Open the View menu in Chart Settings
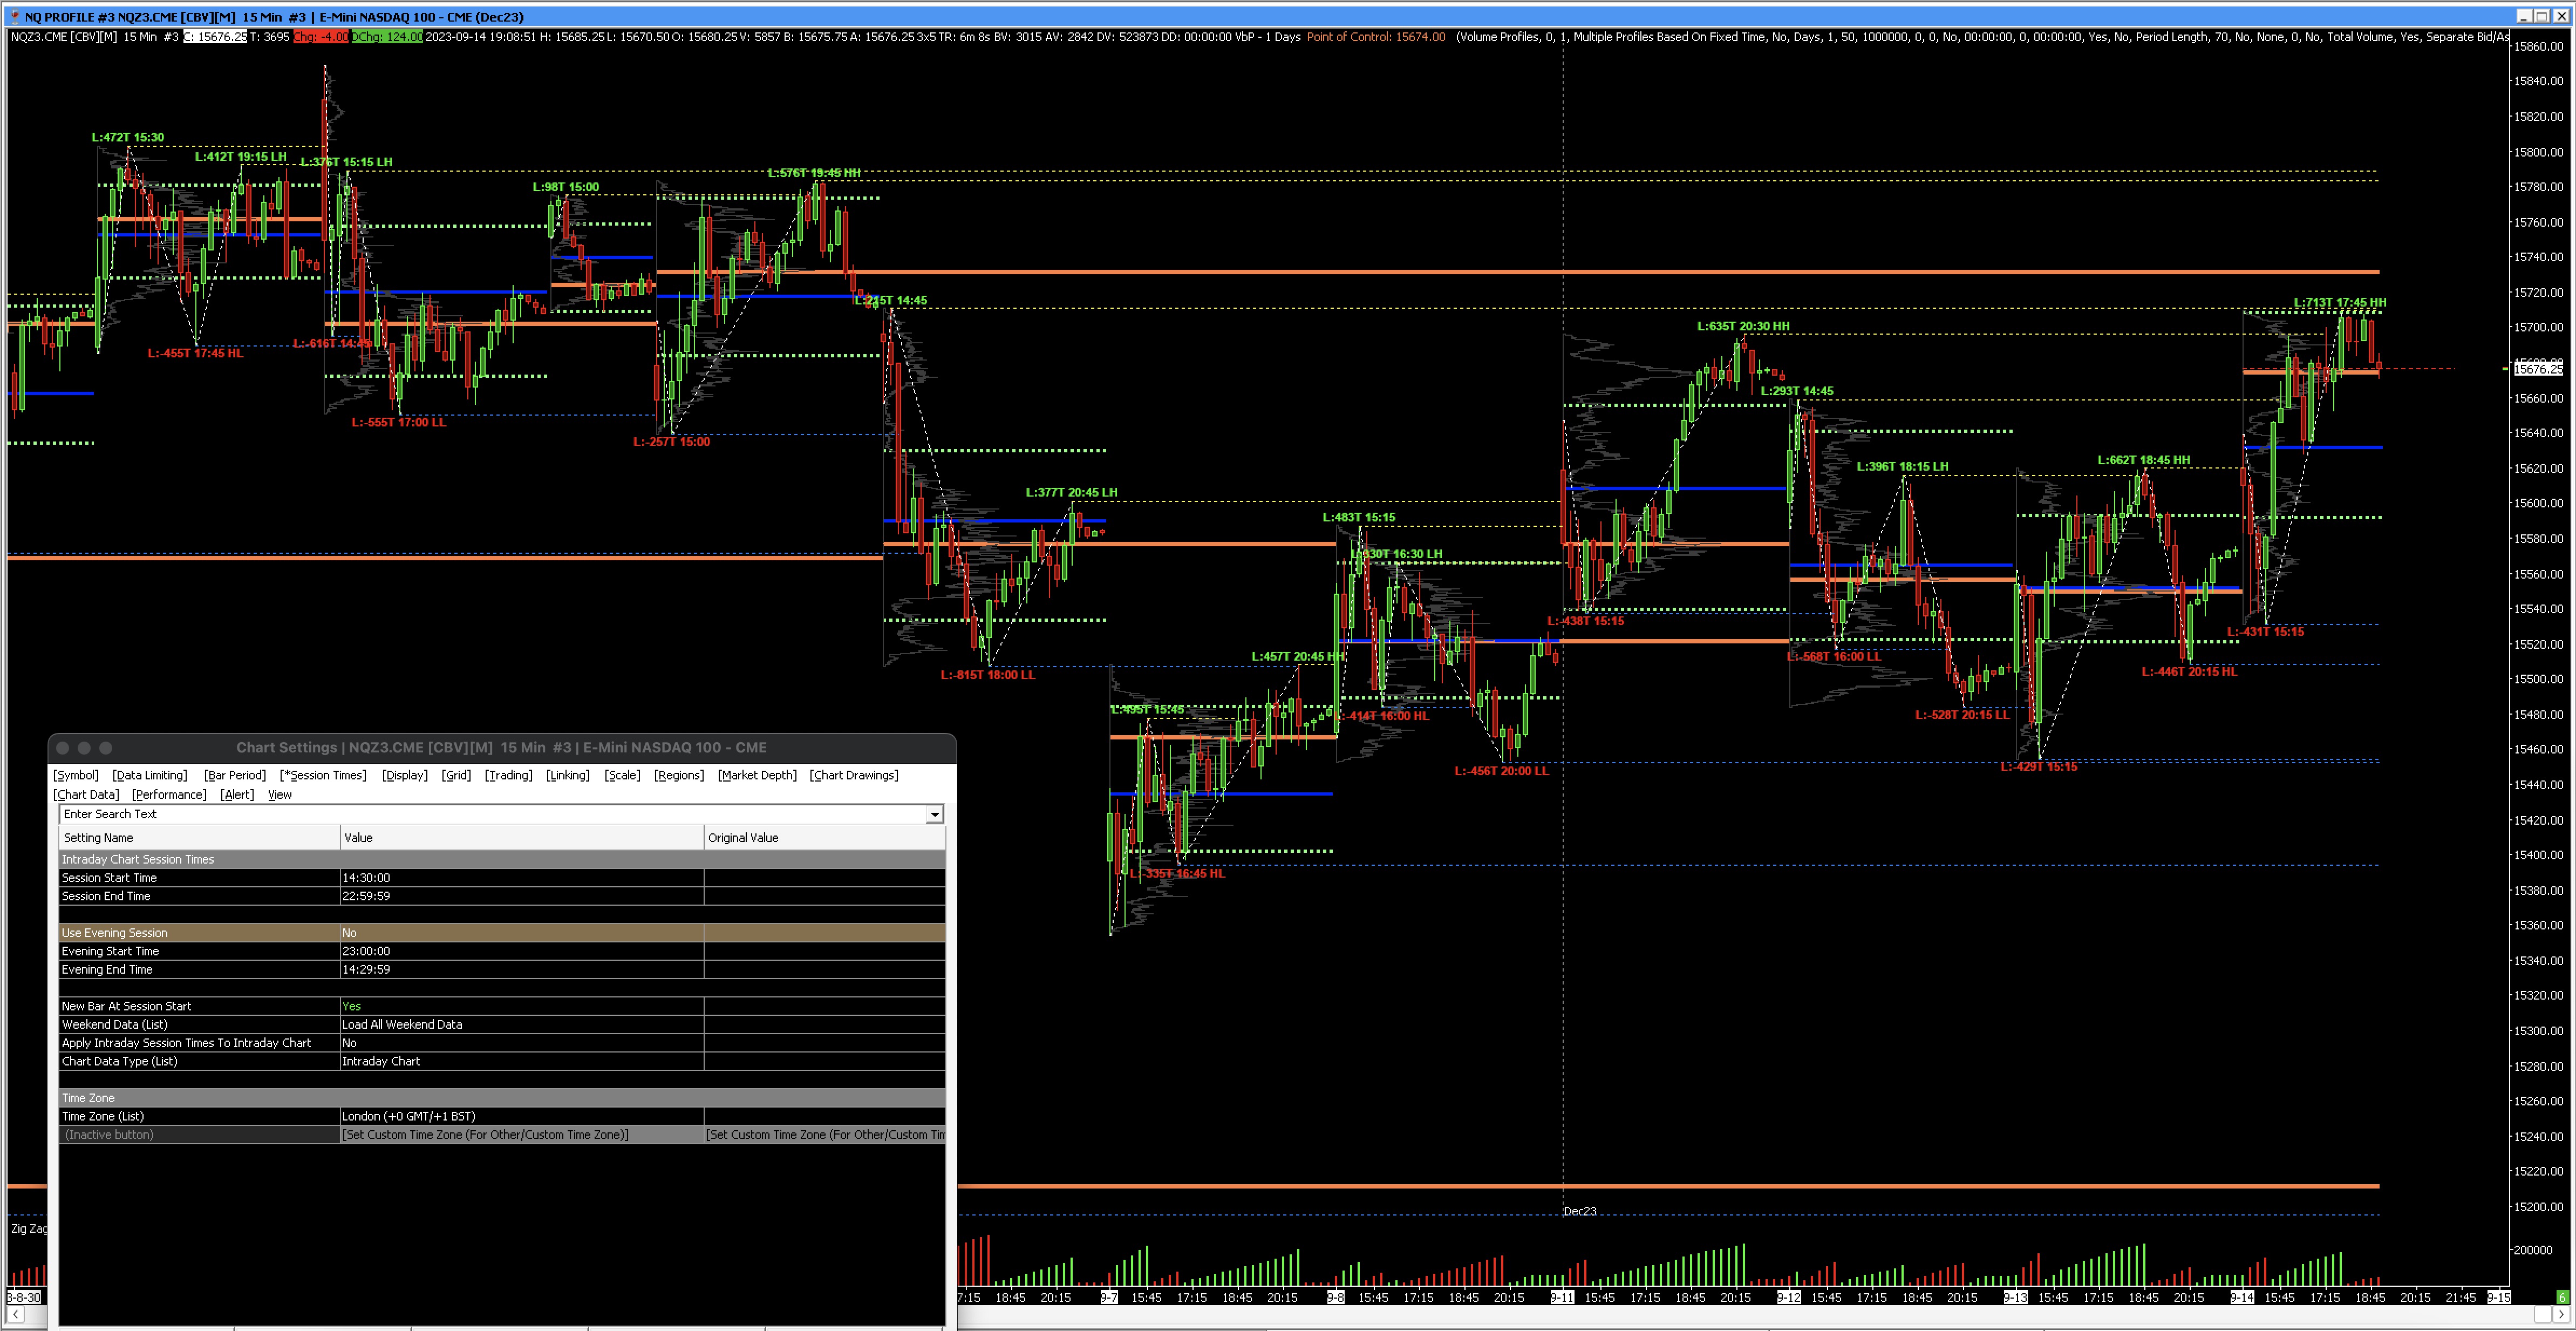 280,795
